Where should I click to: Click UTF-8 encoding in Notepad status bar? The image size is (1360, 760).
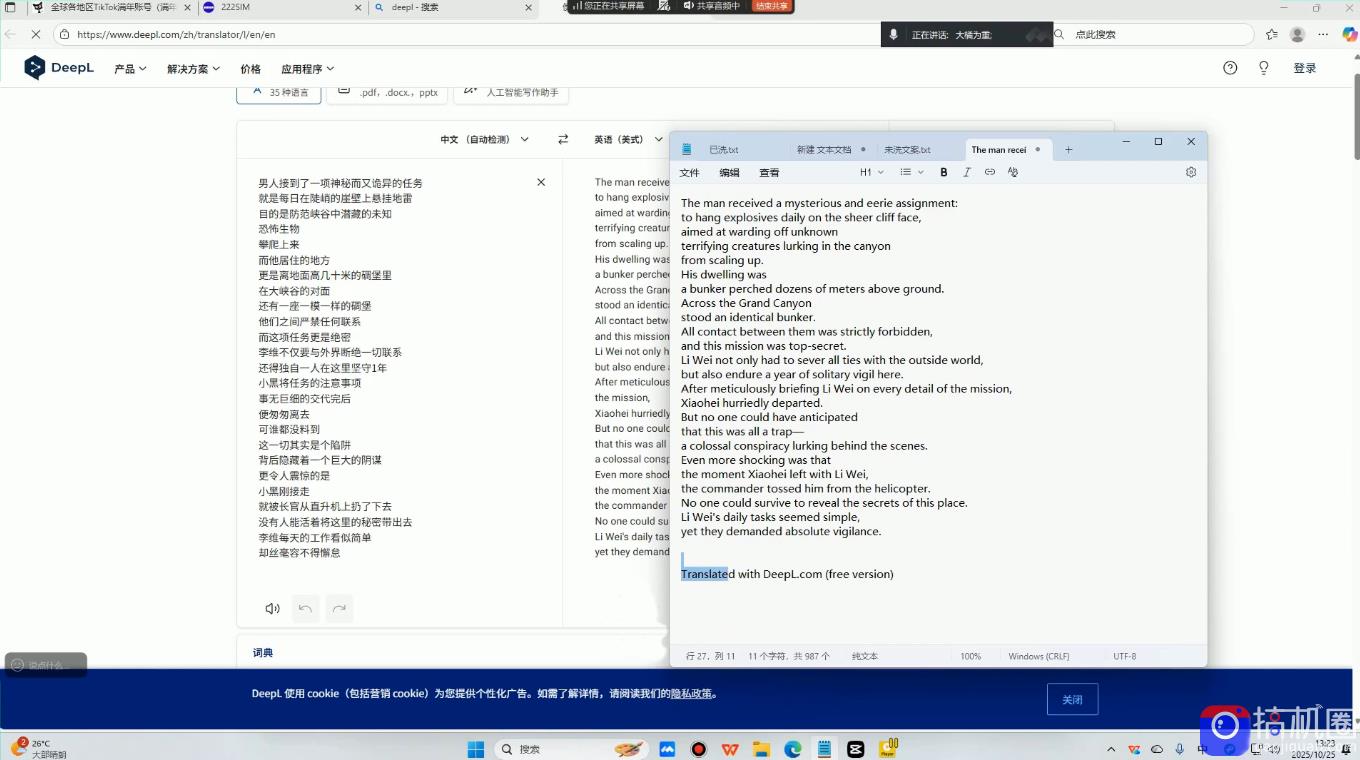coord(1124,656)
